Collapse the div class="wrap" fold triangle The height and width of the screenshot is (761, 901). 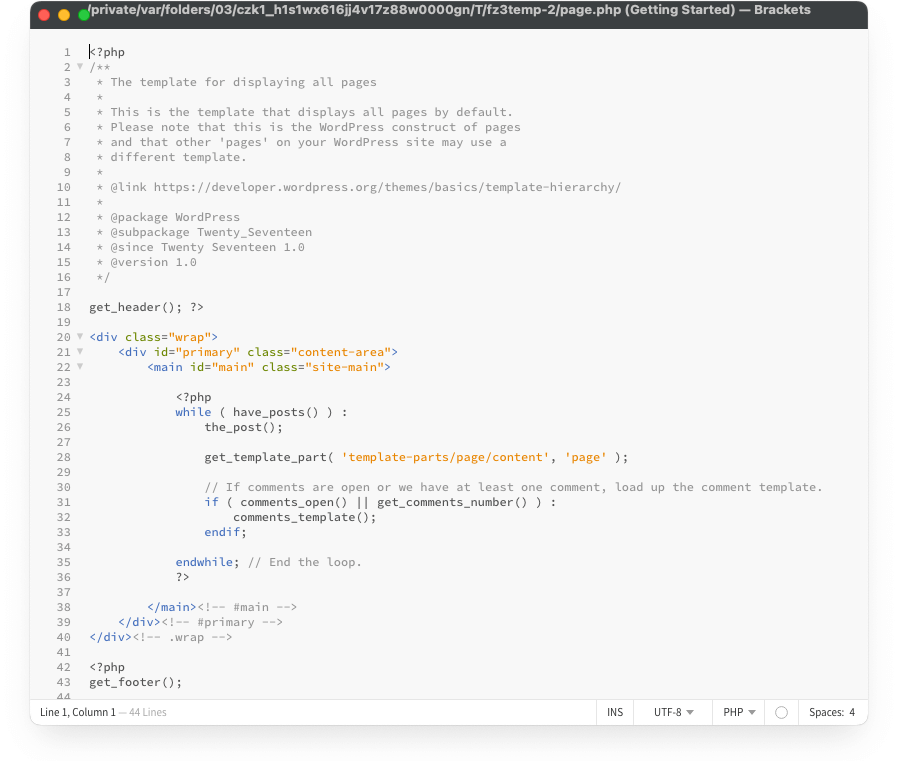[80, 337]
